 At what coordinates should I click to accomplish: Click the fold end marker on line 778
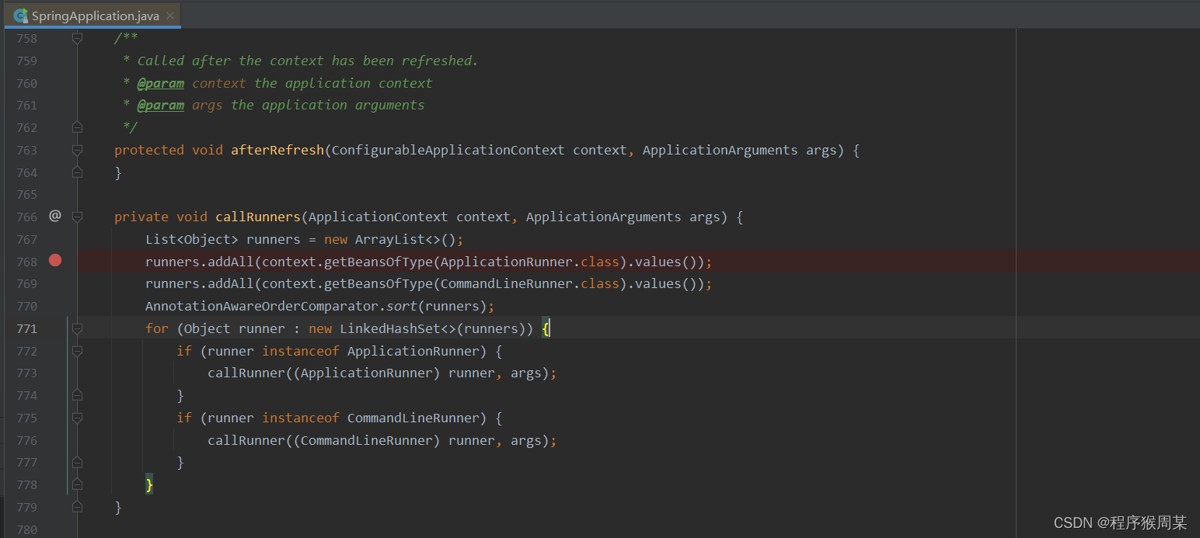77,485
